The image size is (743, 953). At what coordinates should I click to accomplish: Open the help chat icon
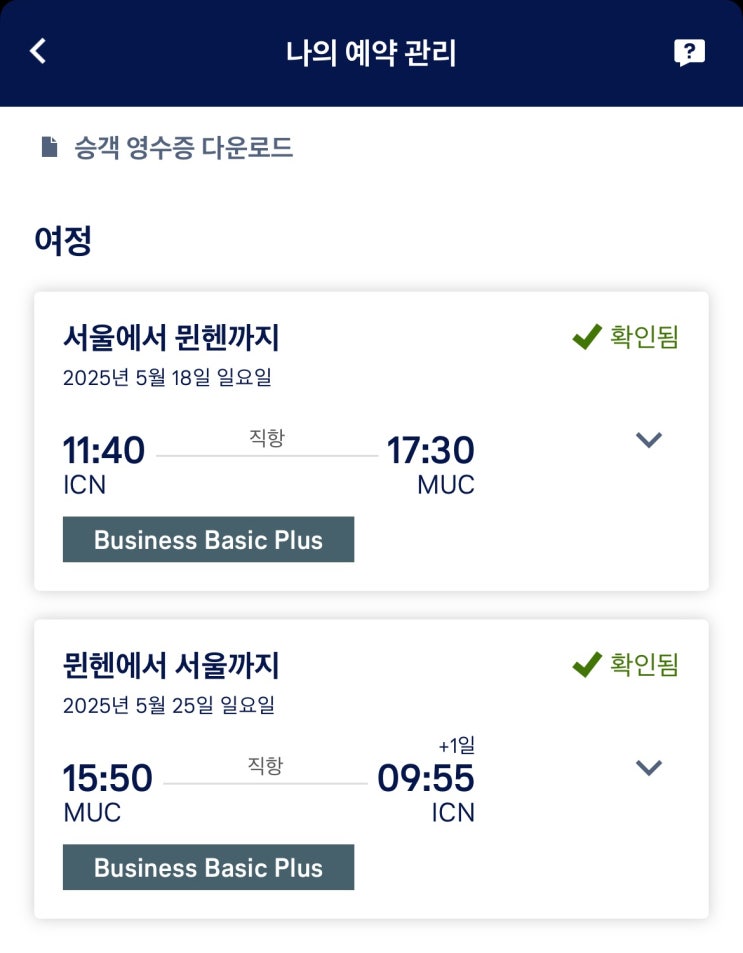pos(689,53)
